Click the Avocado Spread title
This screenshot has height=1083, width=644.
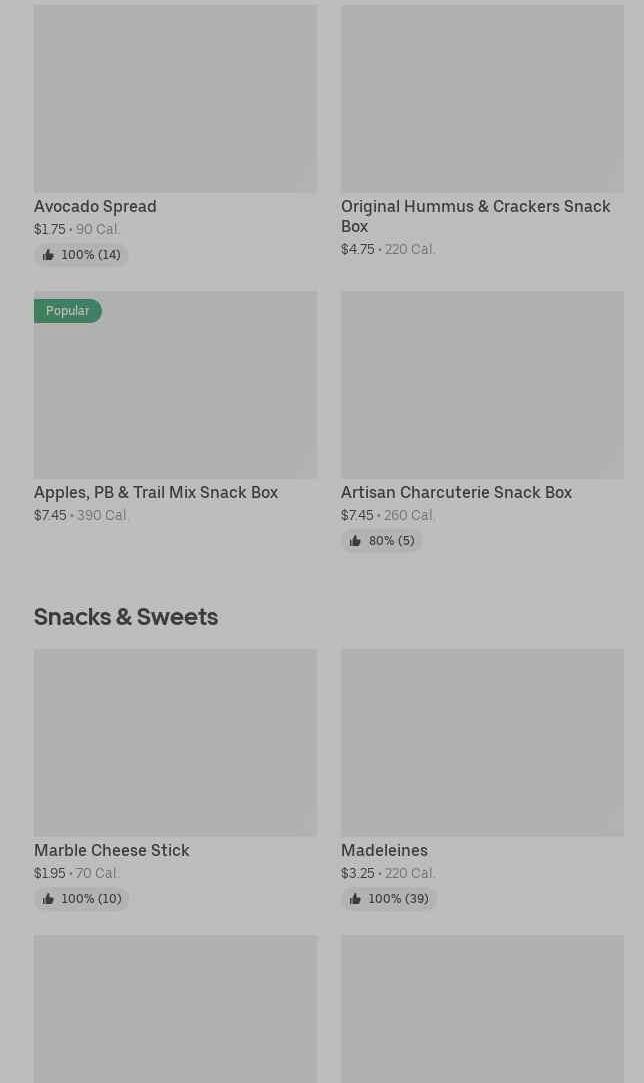(95, 206)
